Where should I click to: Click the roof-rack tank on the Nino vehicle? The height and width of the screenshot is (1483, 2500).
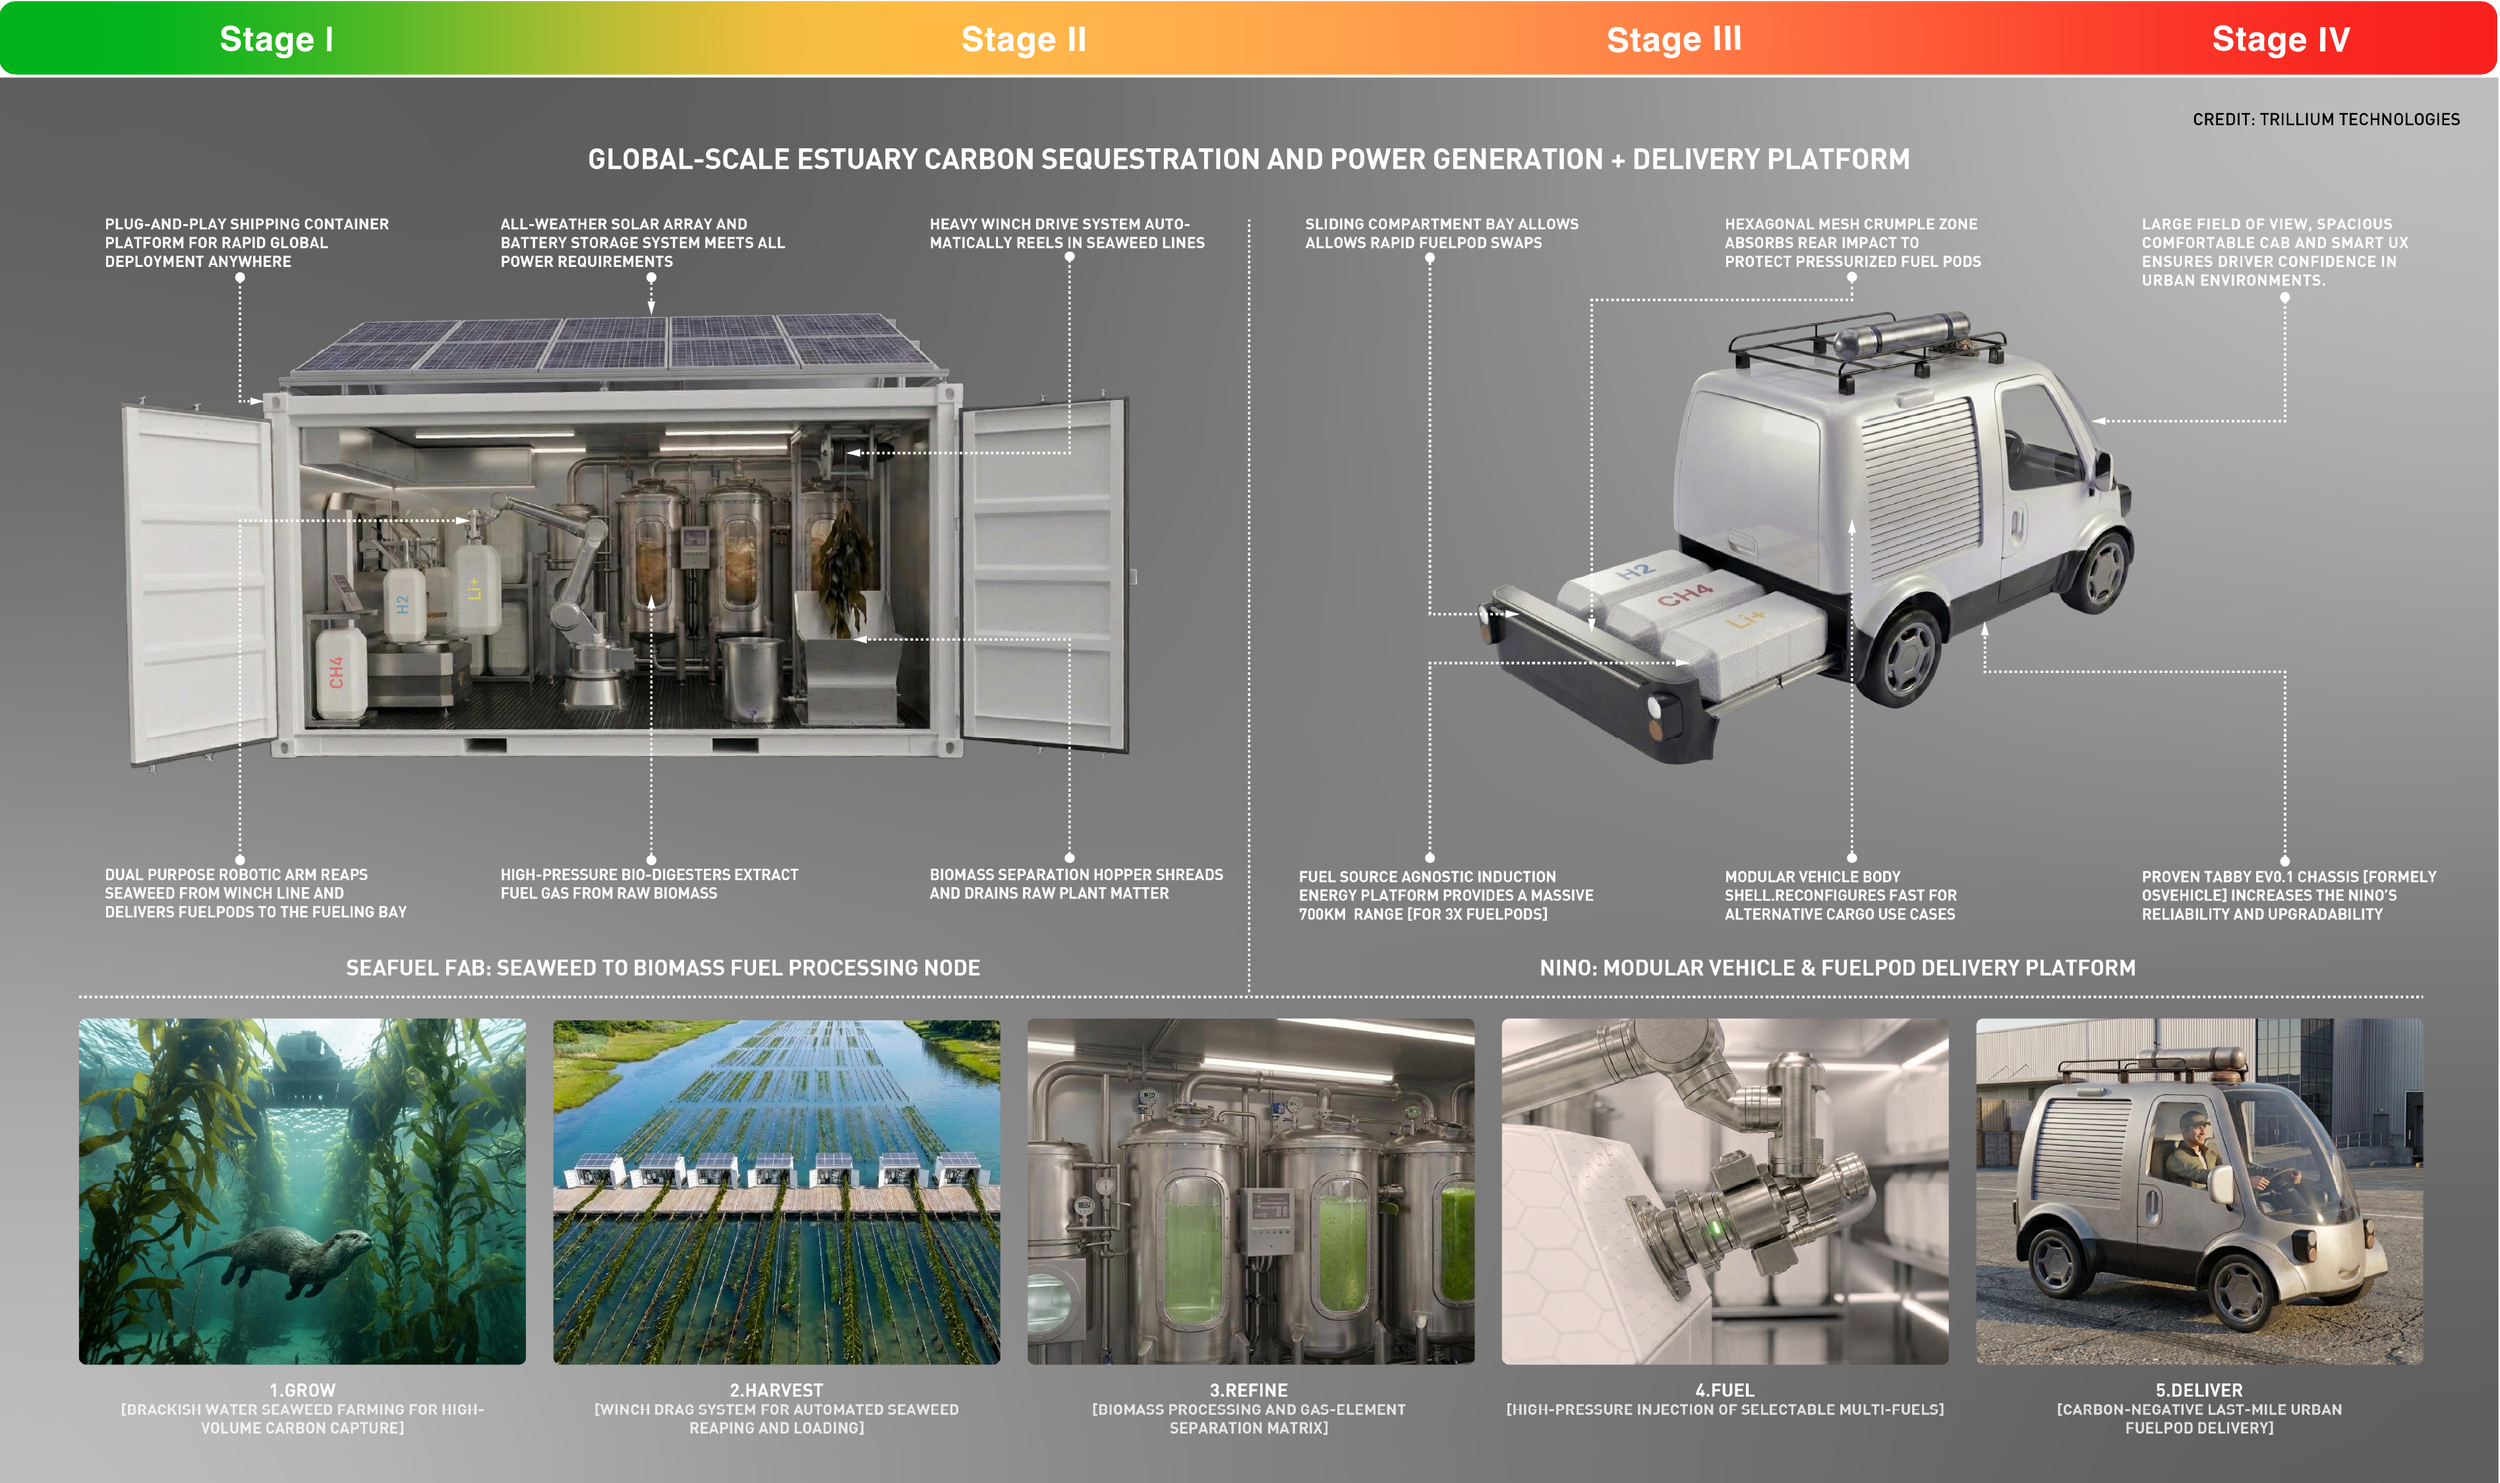[x=1900, y=334]
